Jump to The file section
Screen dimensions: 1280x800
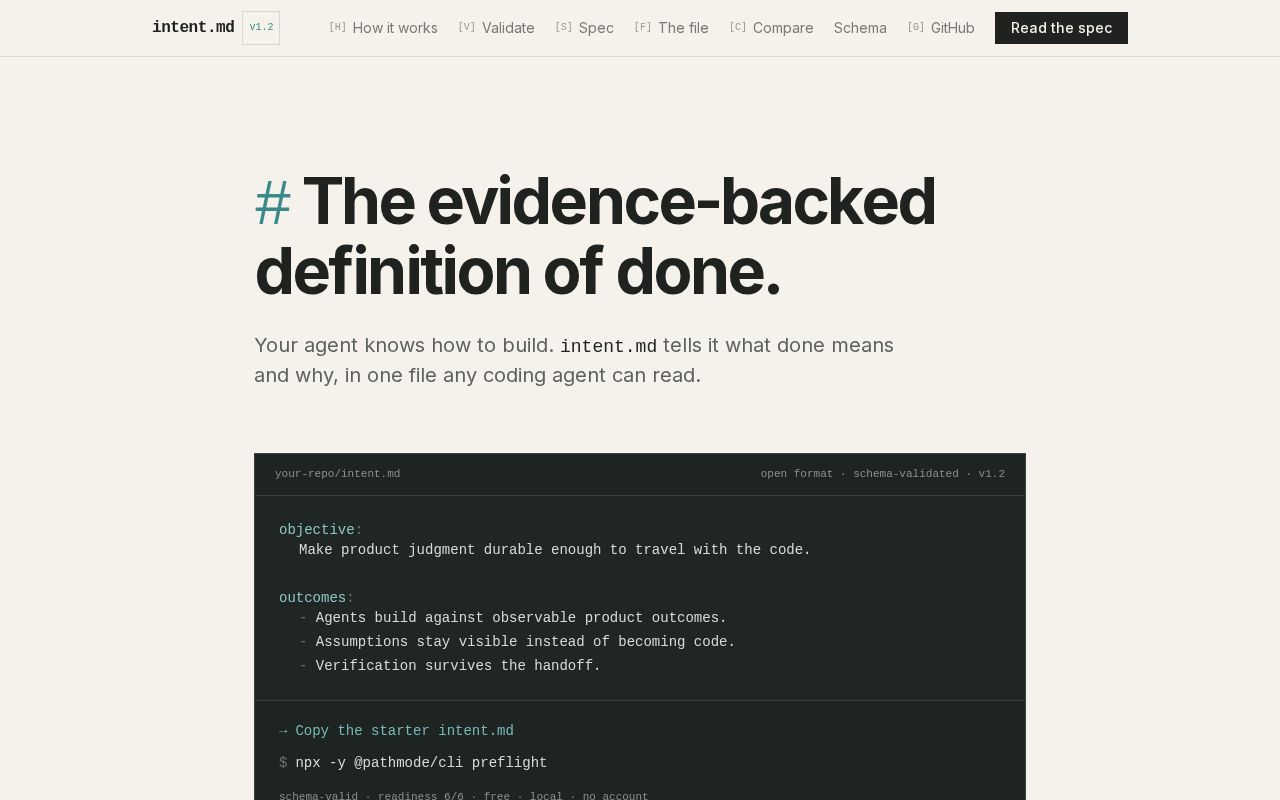671,28
